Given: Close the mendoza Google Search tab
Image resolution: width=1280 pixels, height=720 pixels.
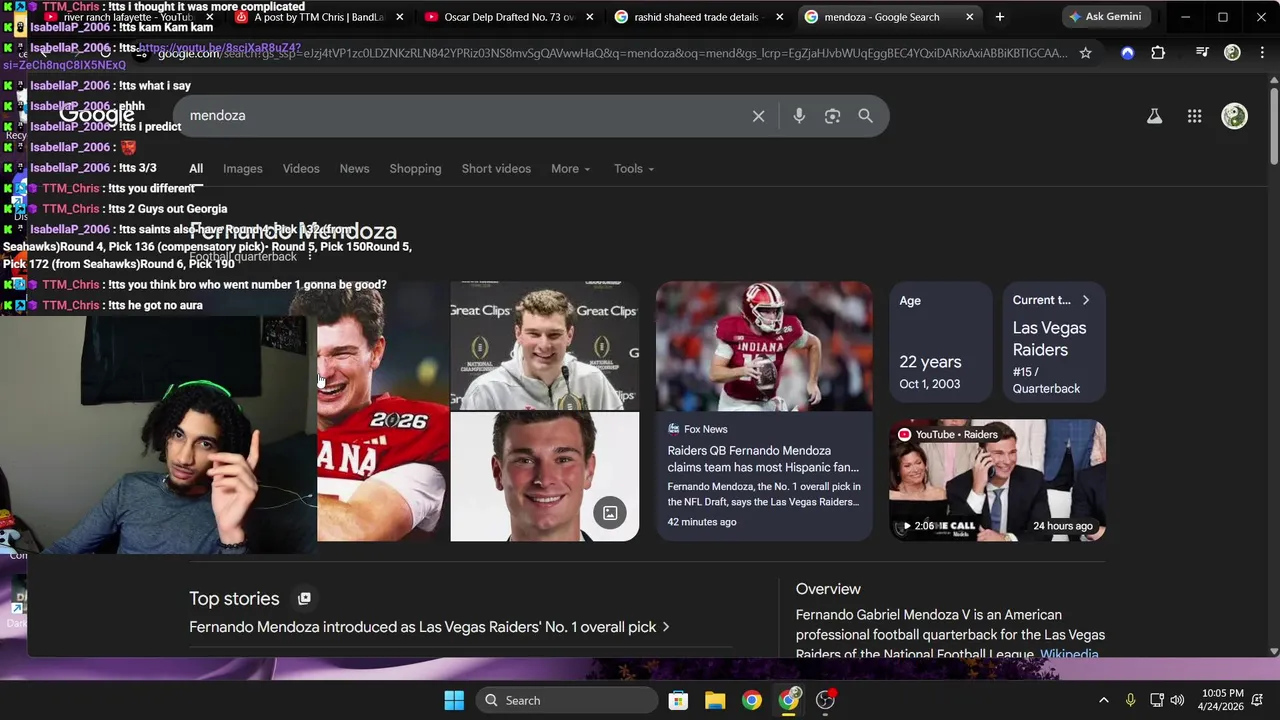Looking at the screenshot, I should pyautogui.click(x=969, y=17).
